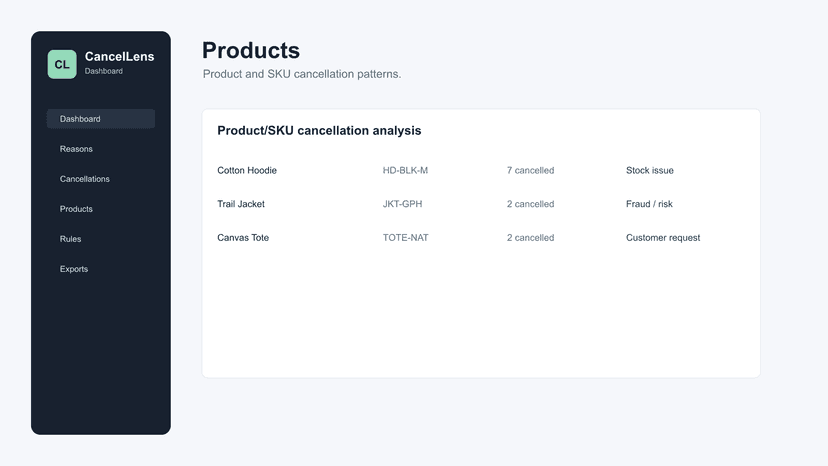The image size is (828, 466).
Task: Click SKU TOTE-NAT
Action: tap(406, 238)
